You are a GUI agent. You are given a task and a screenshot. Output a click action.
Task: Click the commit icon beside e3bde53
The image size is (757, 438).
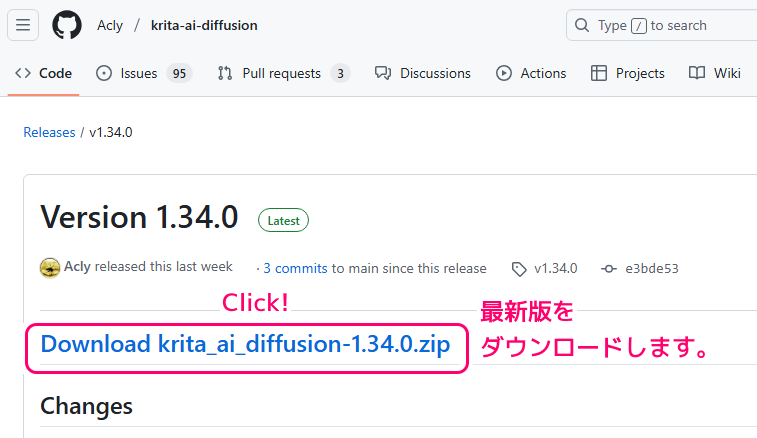point(609,269)
